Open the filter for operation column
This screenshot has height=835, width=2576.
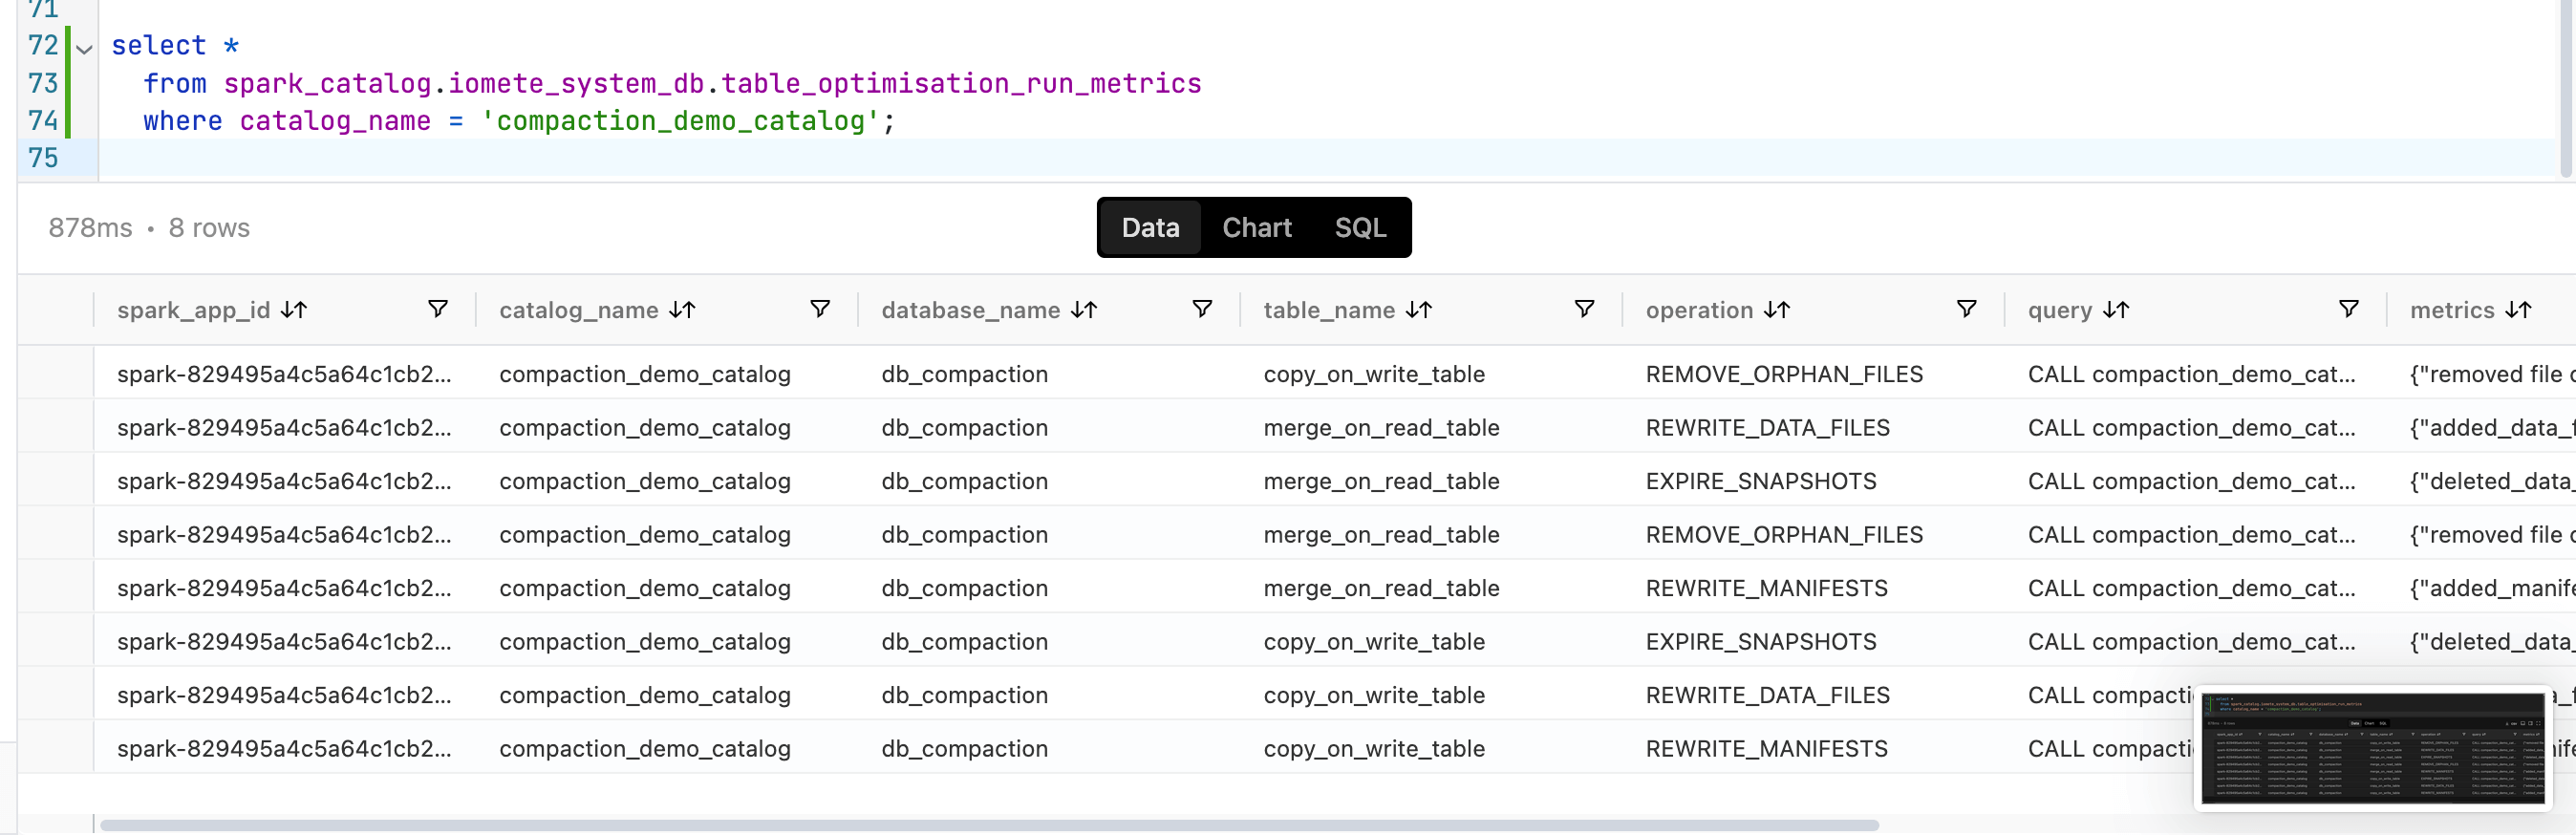pos(1967,309)
